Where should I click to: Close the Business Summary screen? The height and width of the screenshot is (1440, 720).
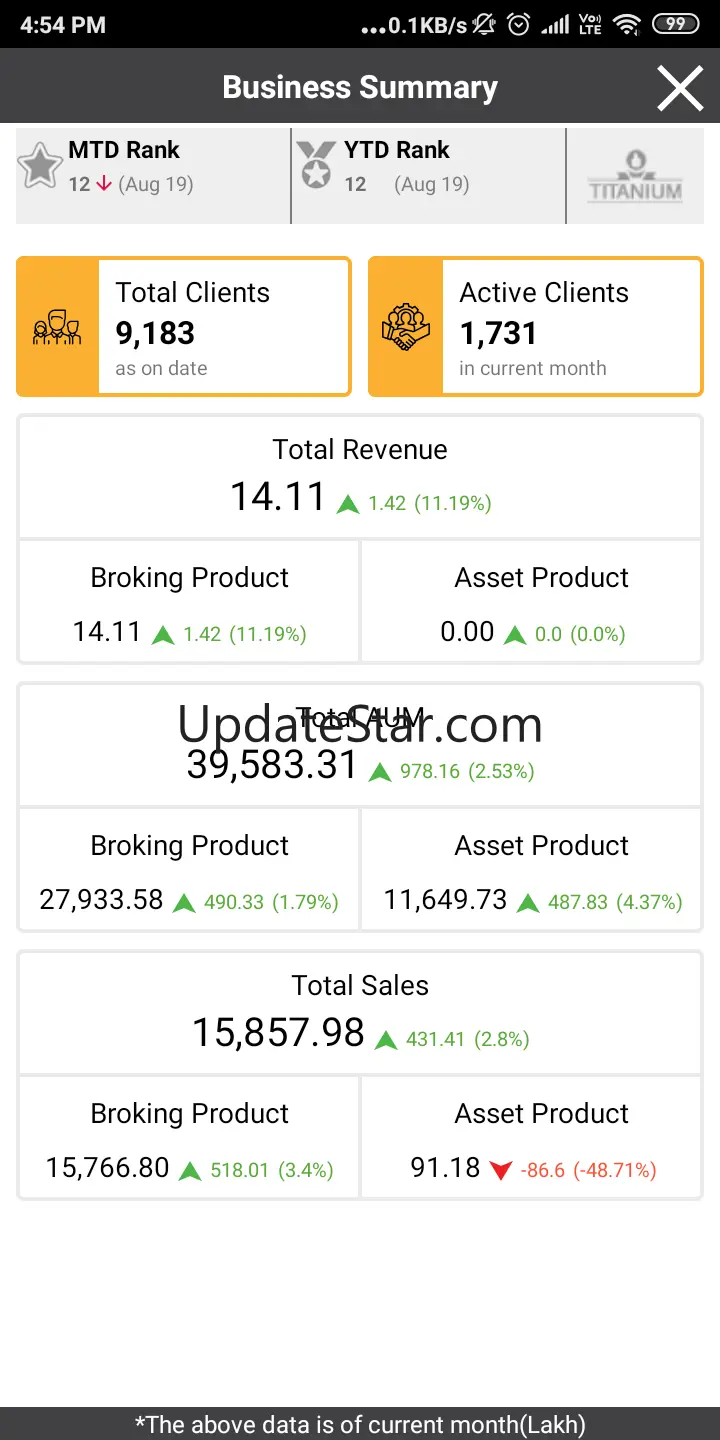[x=680, y=88]
